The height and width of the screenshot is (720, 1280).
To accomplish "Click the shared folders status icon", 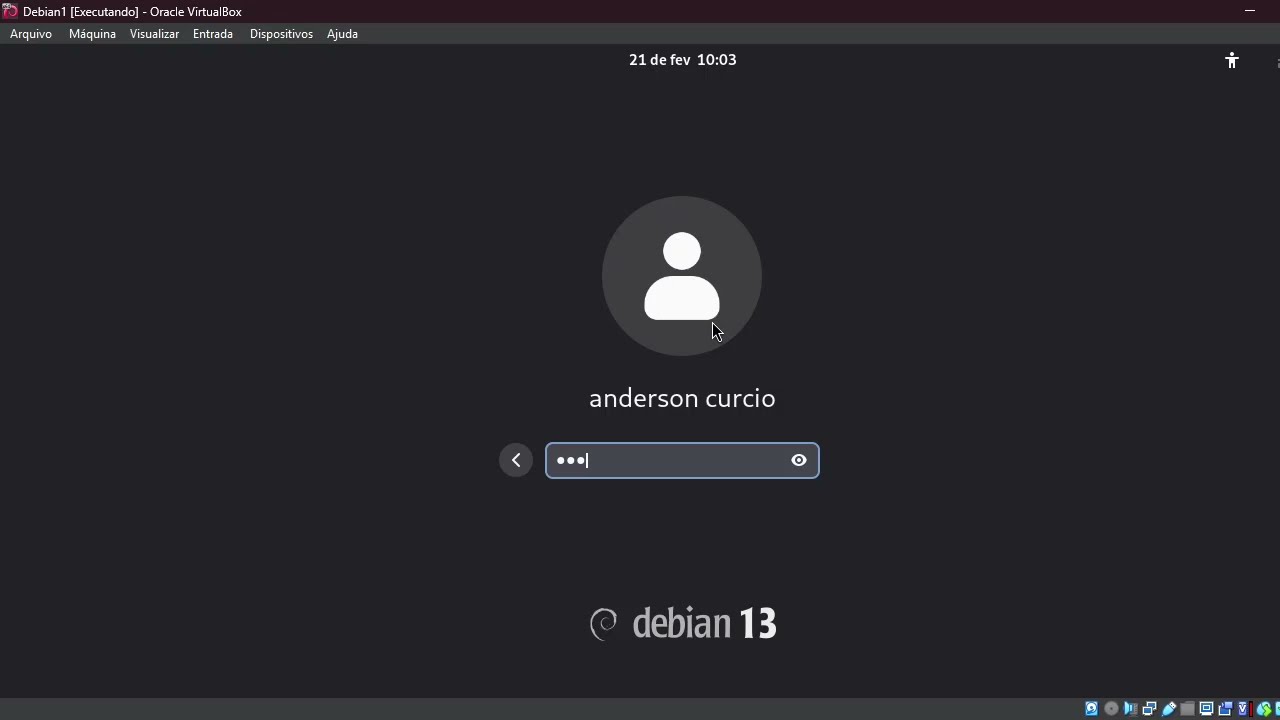I will pos(1187,709).
